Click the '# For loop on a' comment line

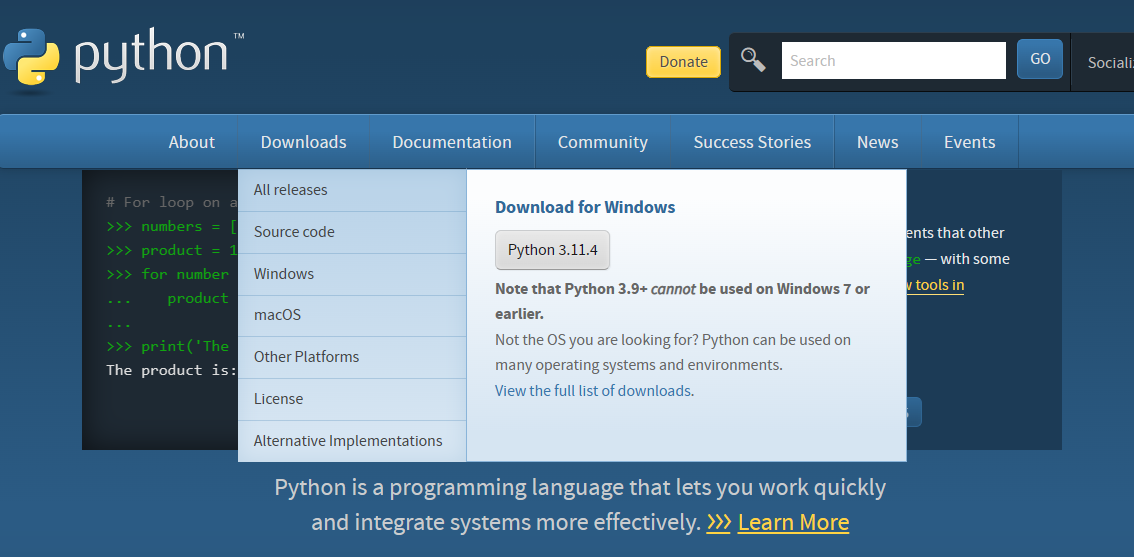171,203
